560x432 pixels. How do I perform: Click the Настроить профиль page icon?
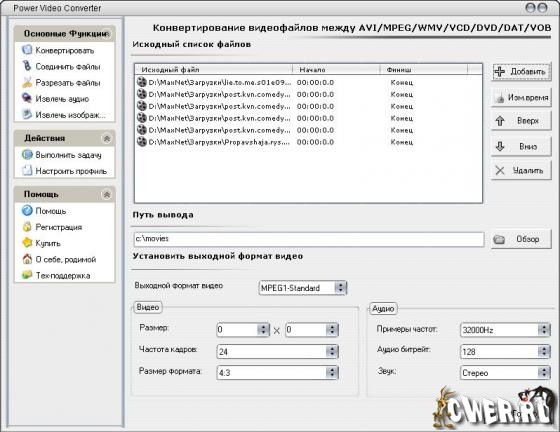(27, 171)
